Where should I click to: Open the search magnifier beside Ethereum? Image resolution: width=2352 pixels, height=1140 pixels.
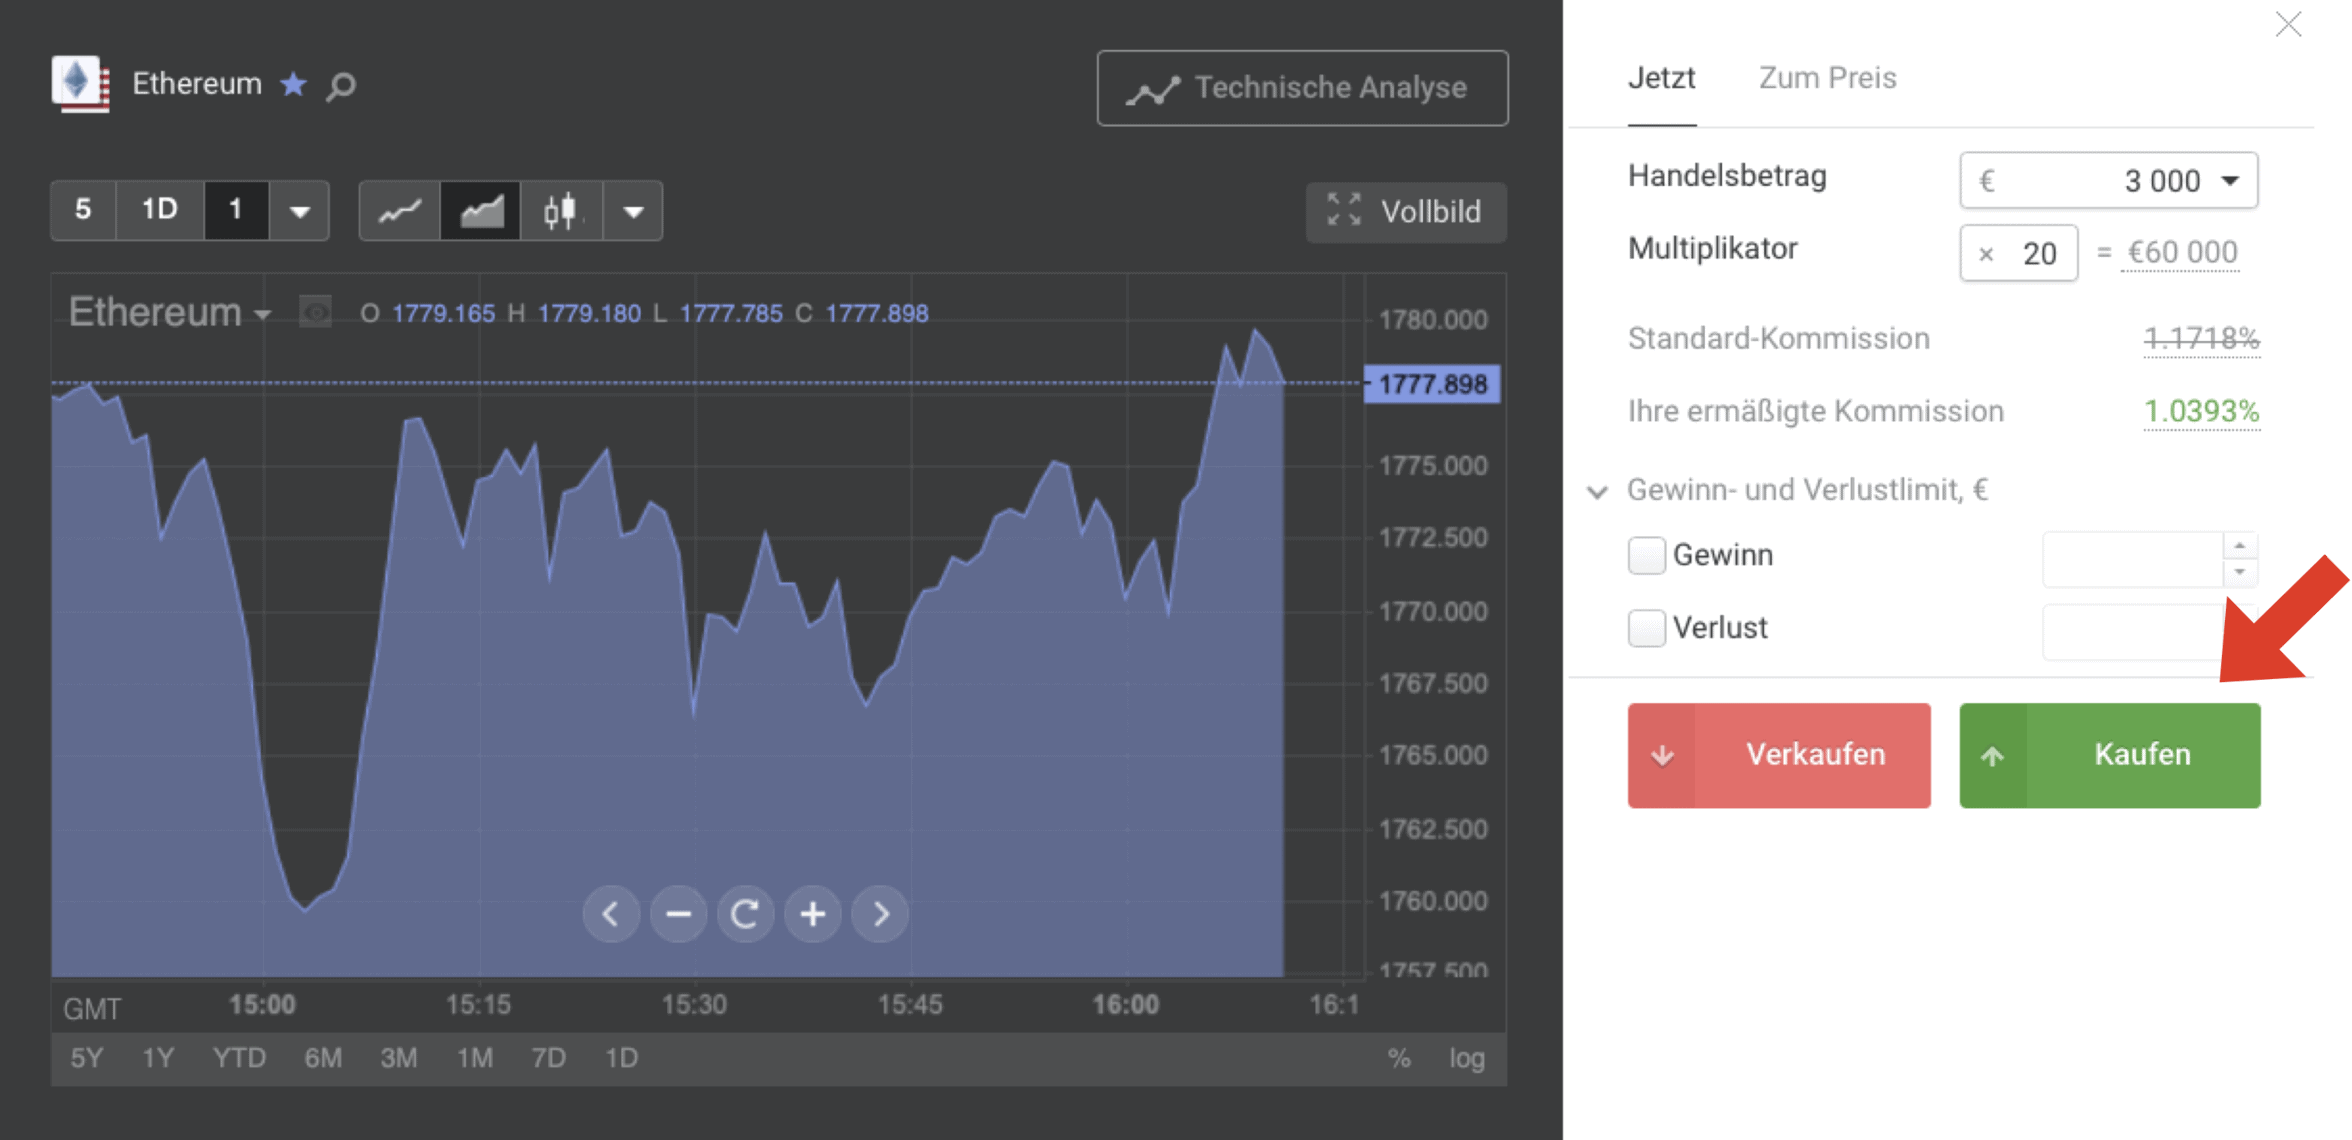tap(341, 86)
